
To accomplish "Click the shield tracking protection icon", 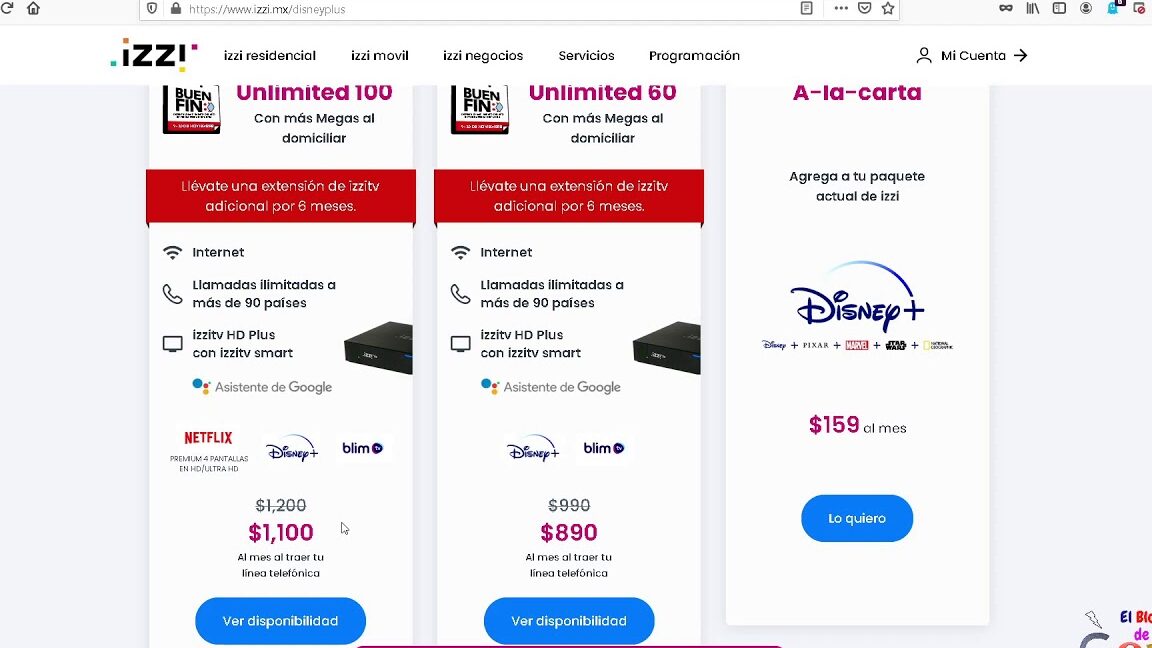I will tap(151, 9).
